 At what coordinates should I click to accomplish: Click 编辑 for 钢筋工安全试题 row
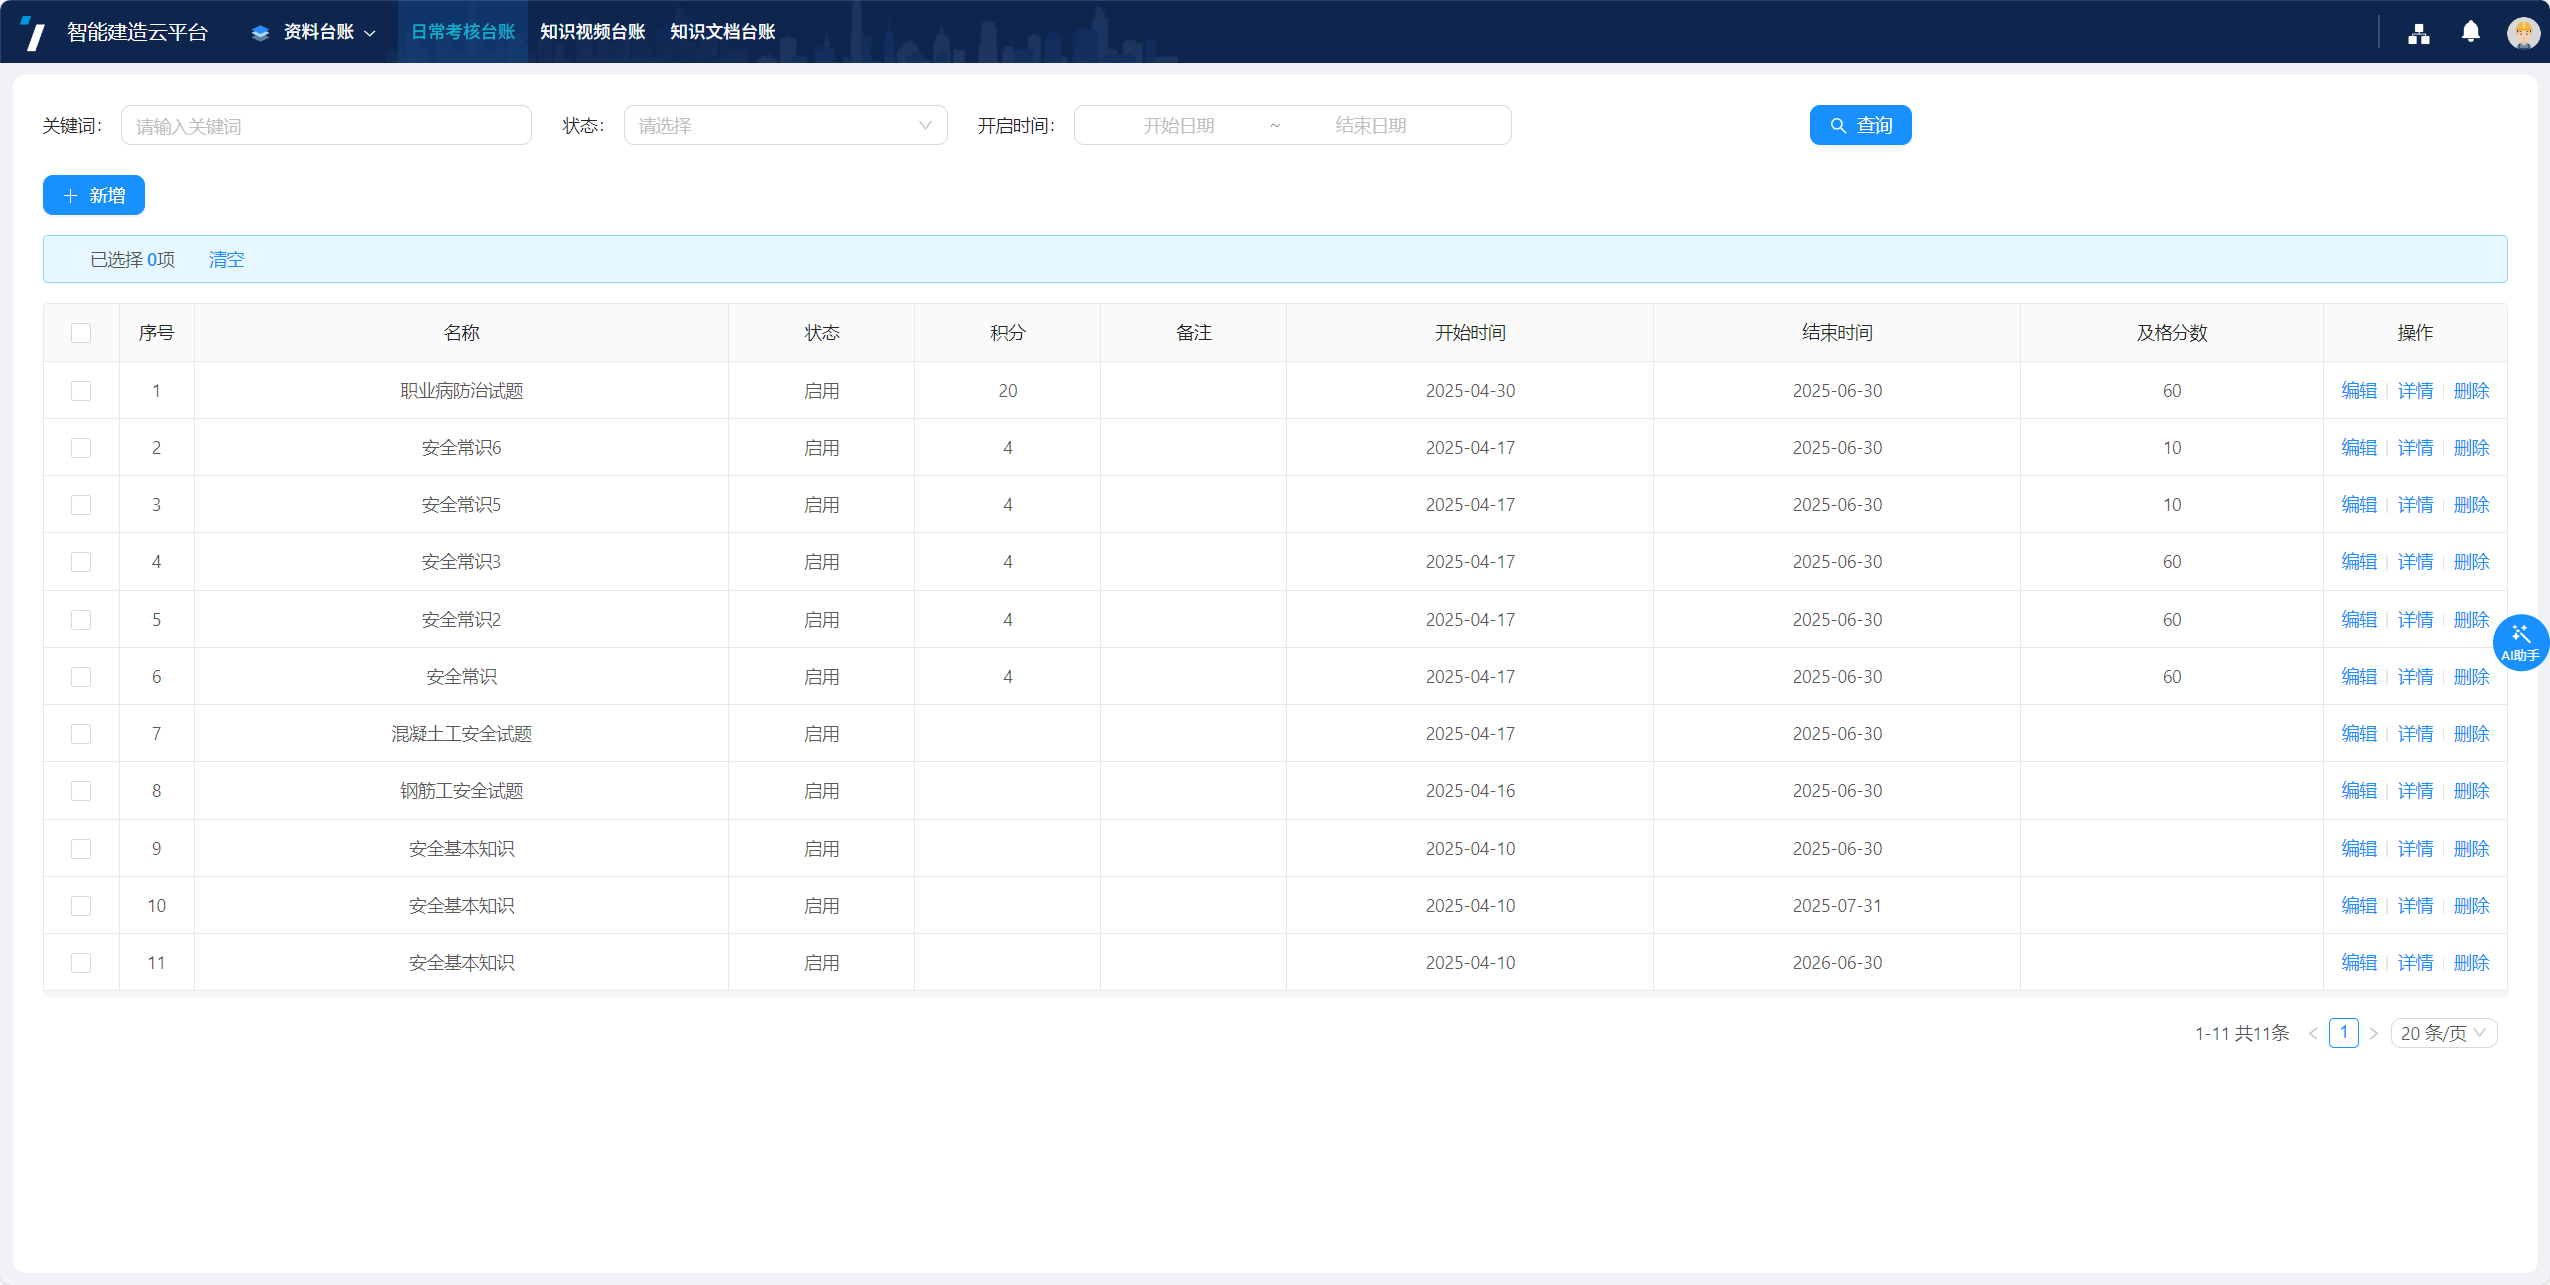coord(2358,791)
